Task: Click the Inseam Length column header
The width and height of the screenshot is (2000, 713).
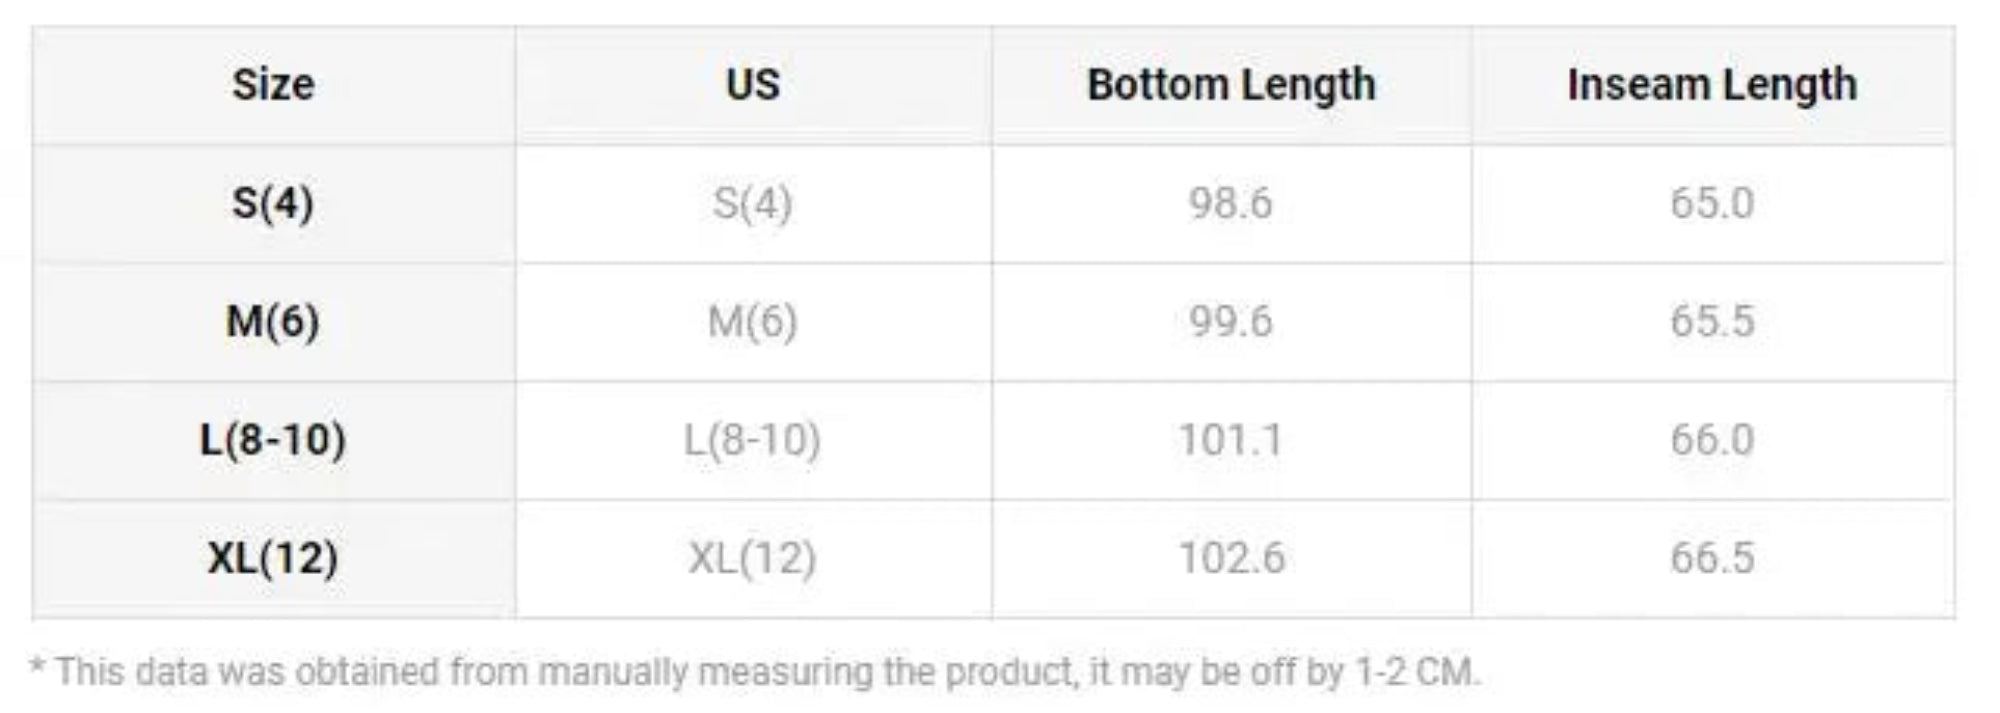Action: (1712, 85)
